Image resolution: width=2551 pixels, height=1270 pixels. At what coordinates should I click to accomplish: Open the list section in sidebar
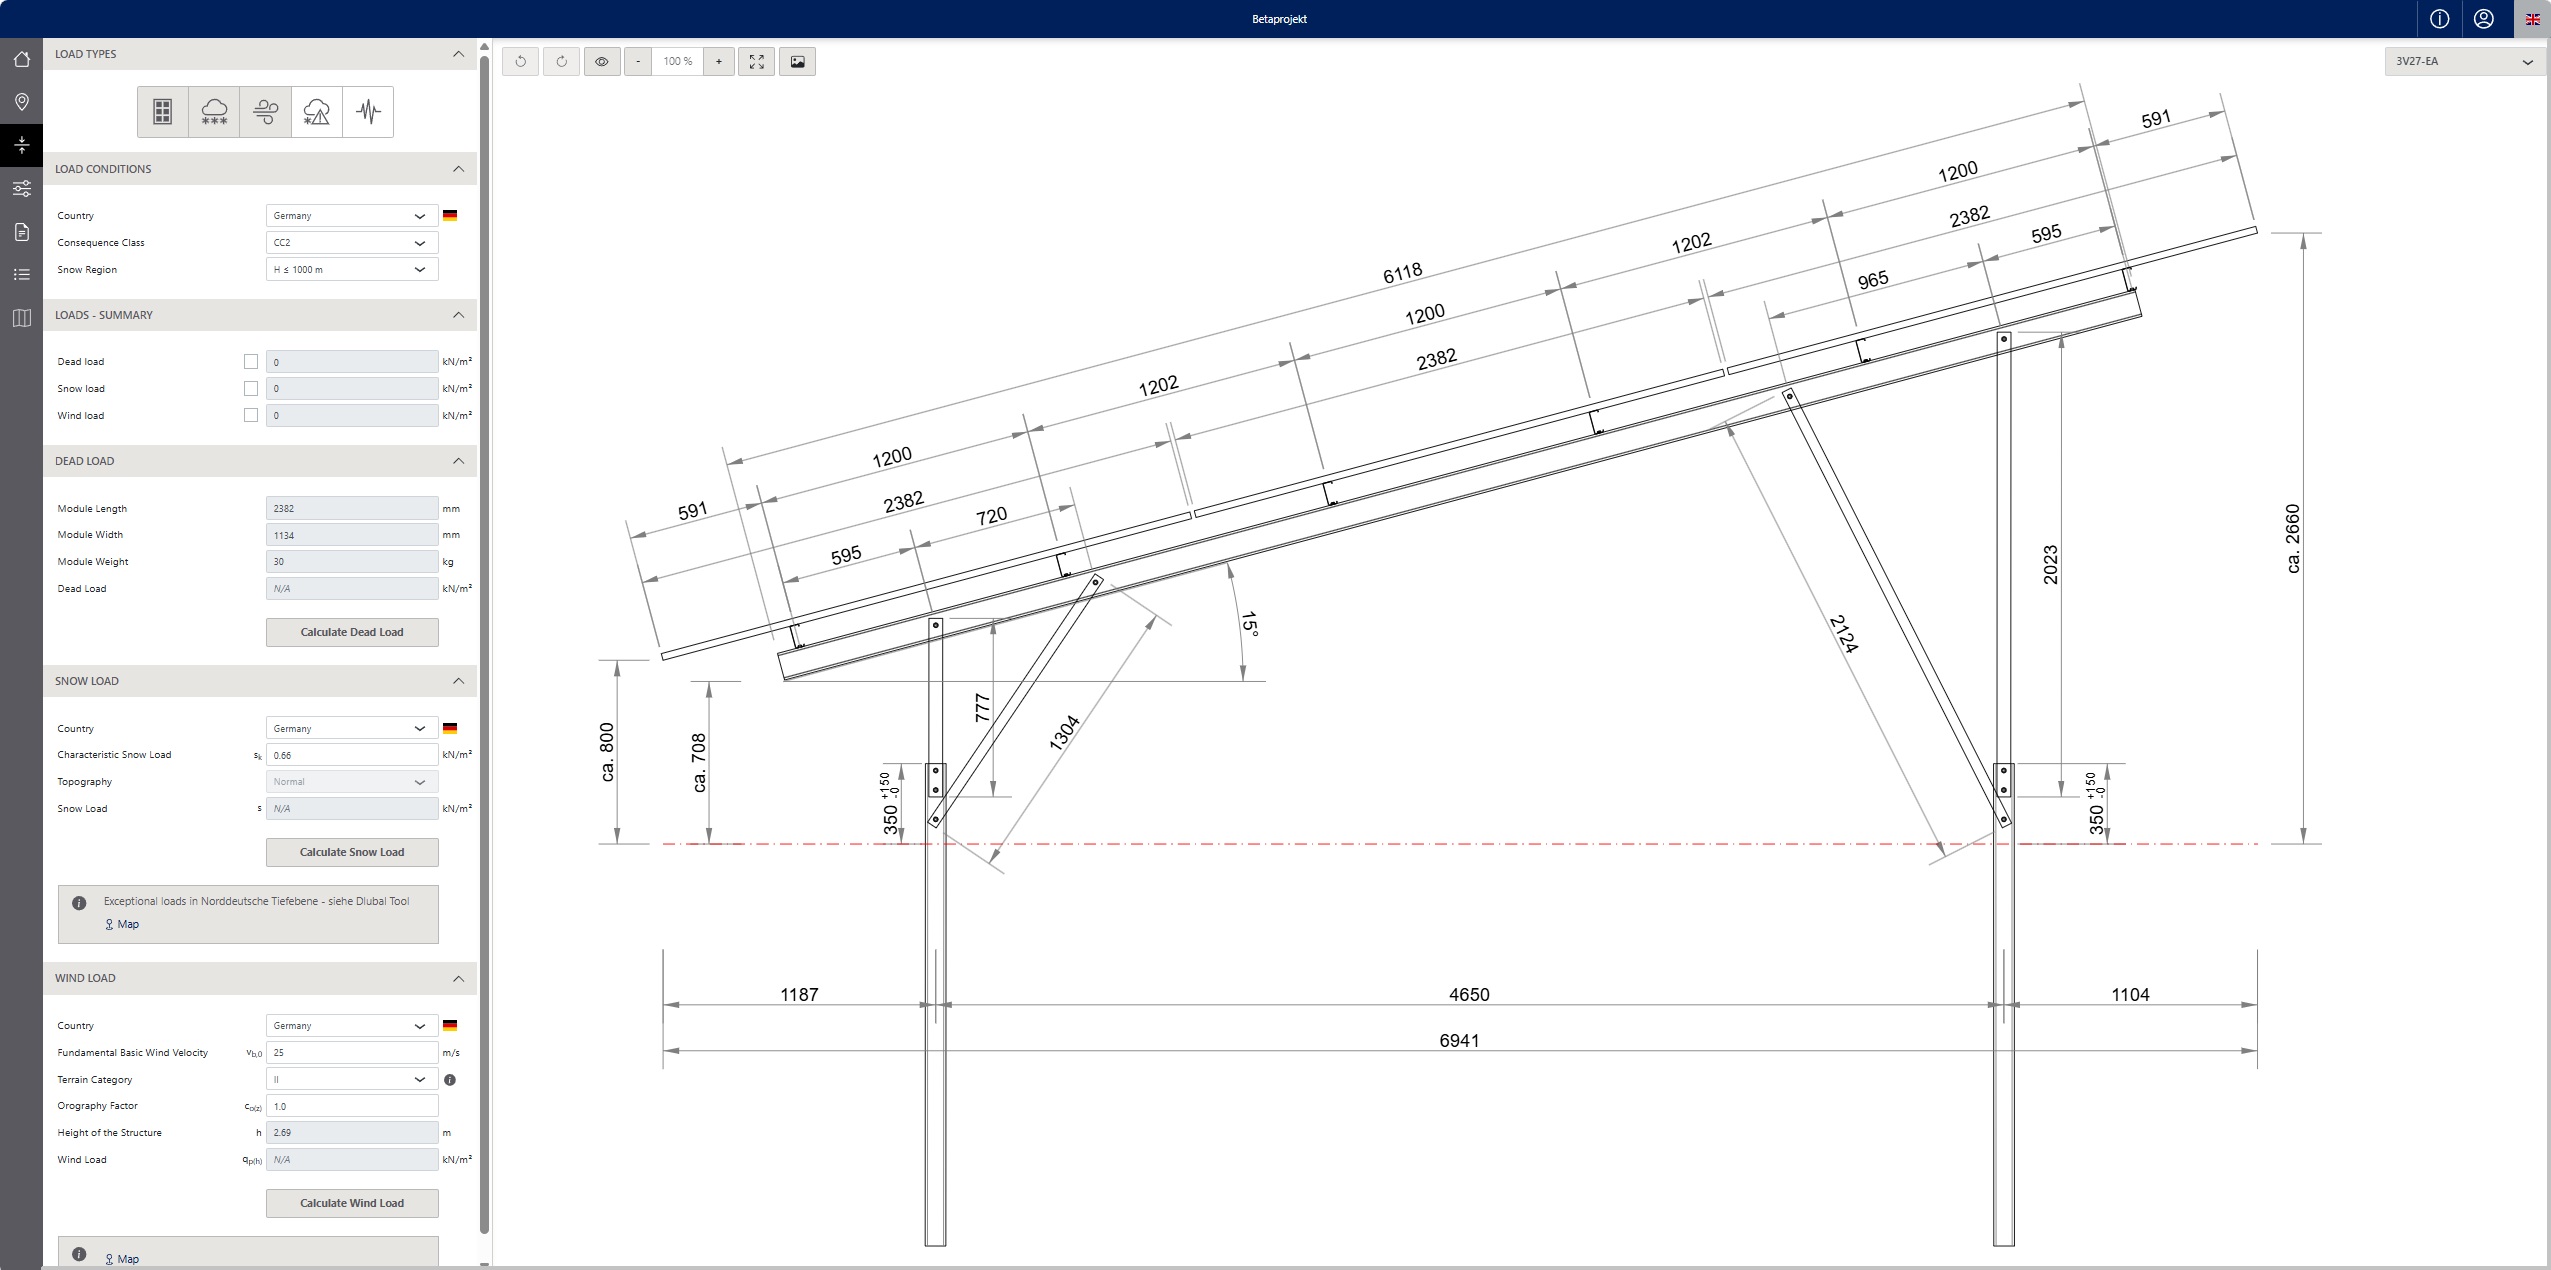point(21,274)
